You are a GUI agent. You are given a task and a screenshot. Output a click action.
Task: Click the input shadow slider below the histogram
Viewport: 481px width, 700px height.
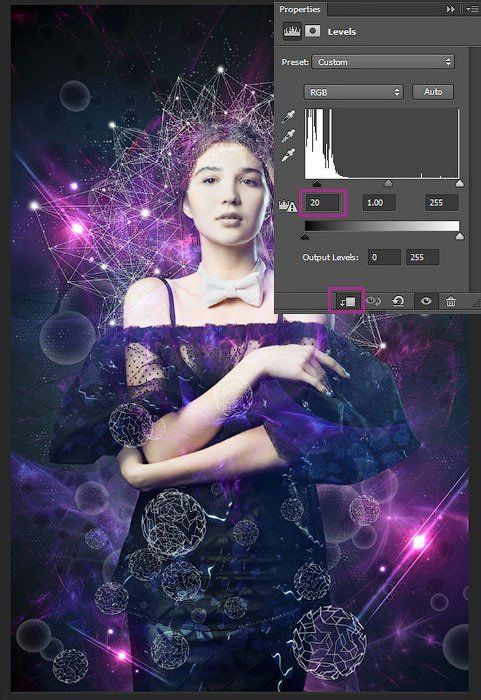tap(317, 183)
